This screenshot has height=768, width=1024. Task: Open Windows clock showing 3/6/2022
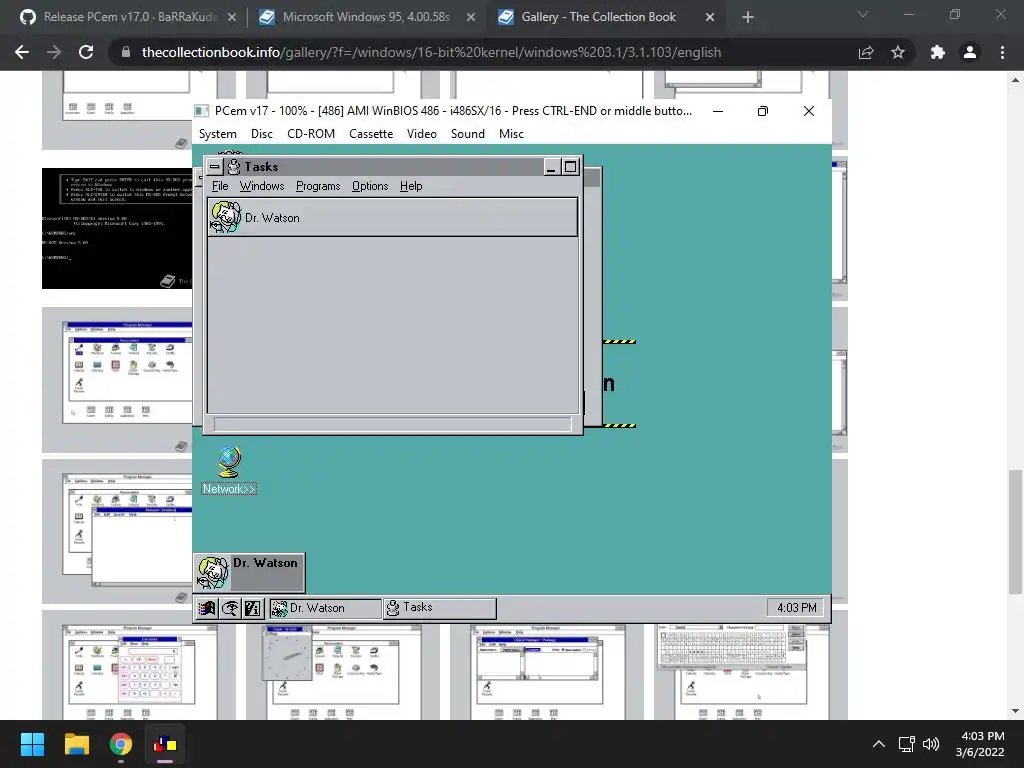[x=982, y=744]
